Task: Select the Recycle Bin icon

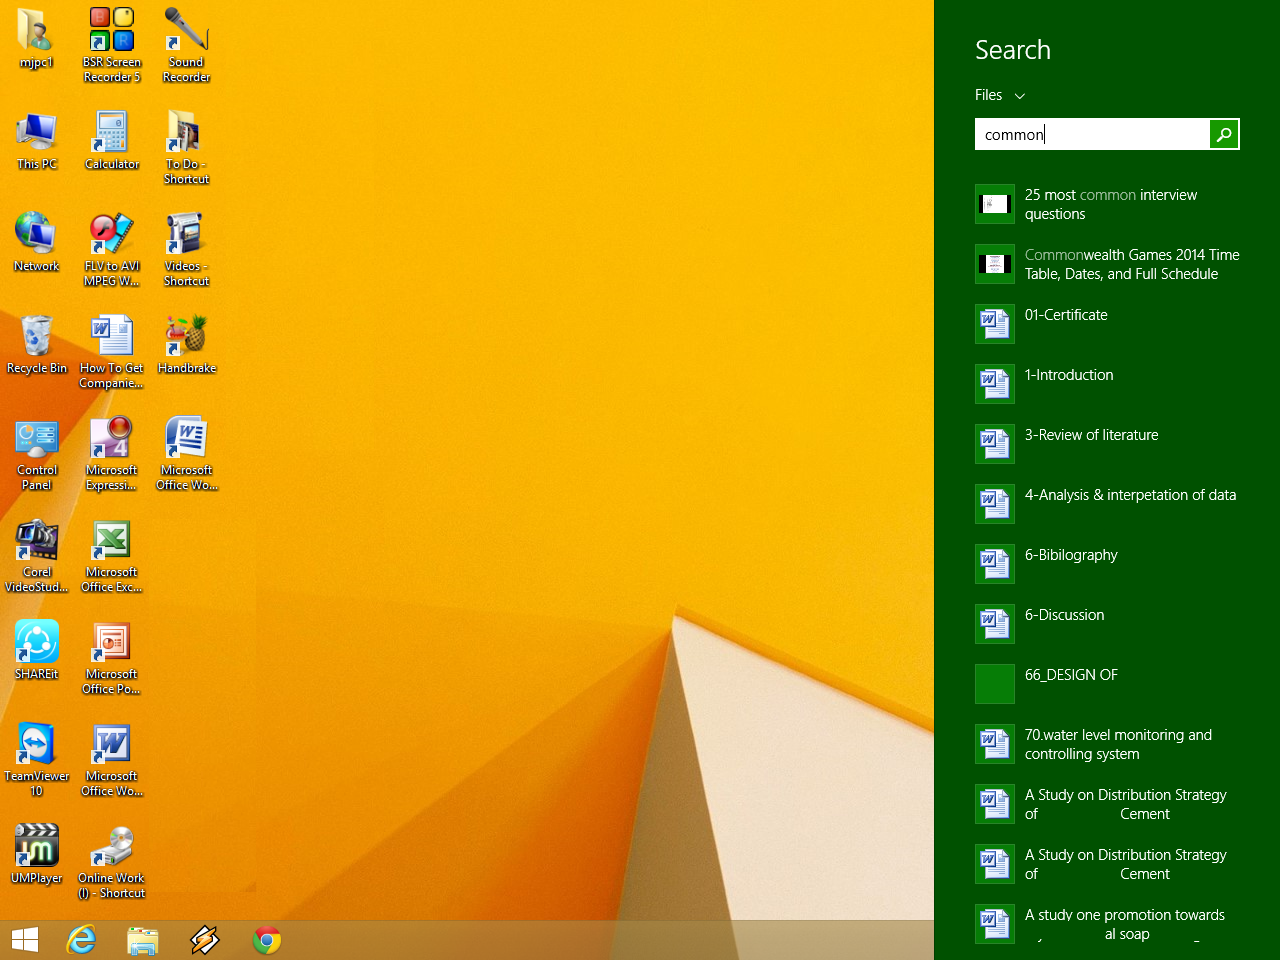Action: coord(36,345)
